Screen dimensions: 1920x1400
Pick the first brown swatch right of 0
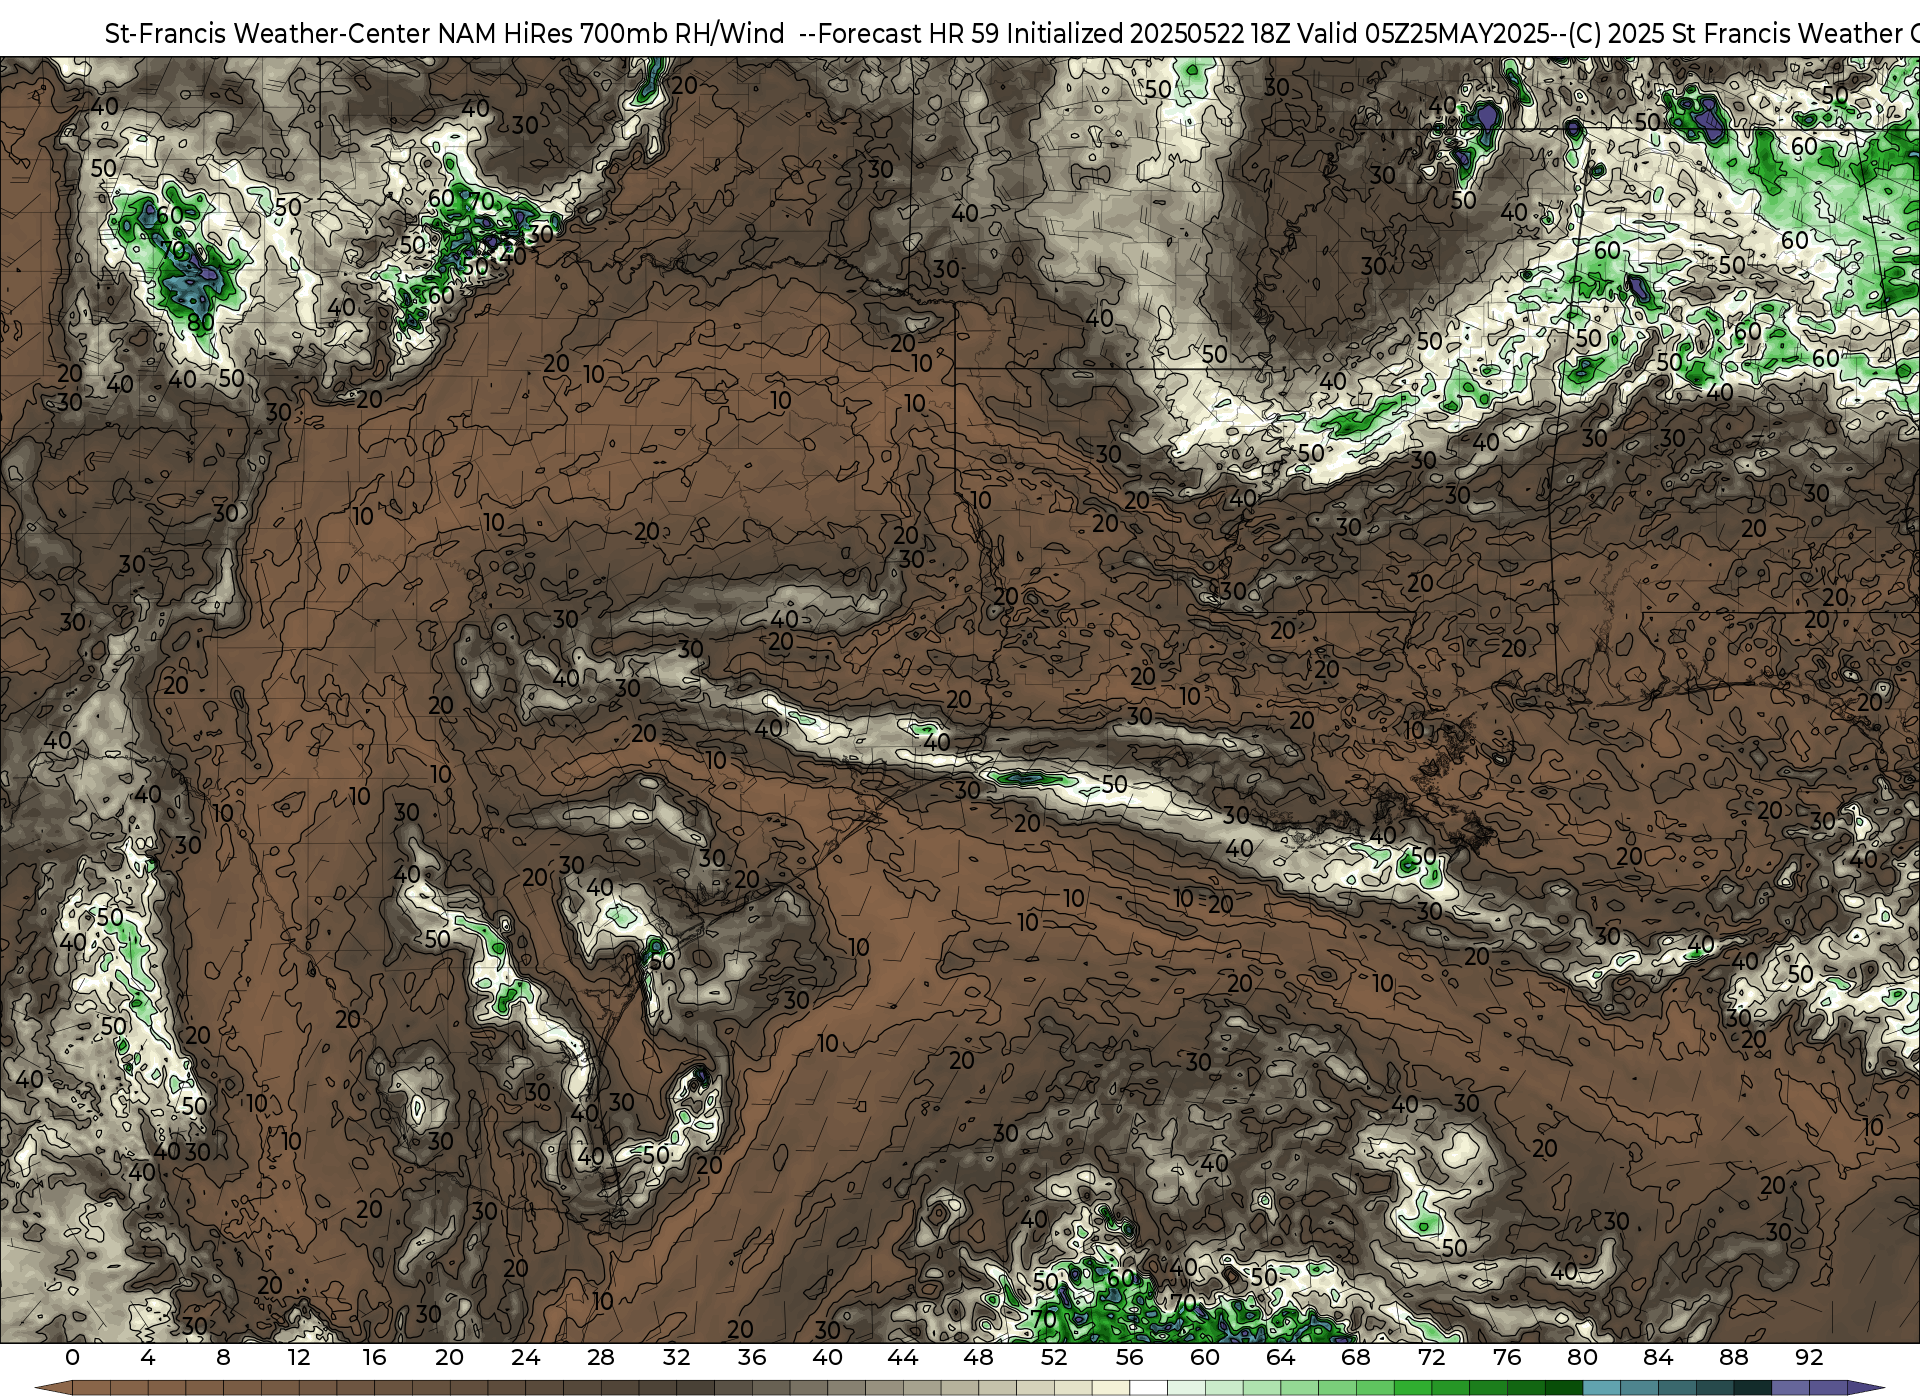coord(91,1388)
